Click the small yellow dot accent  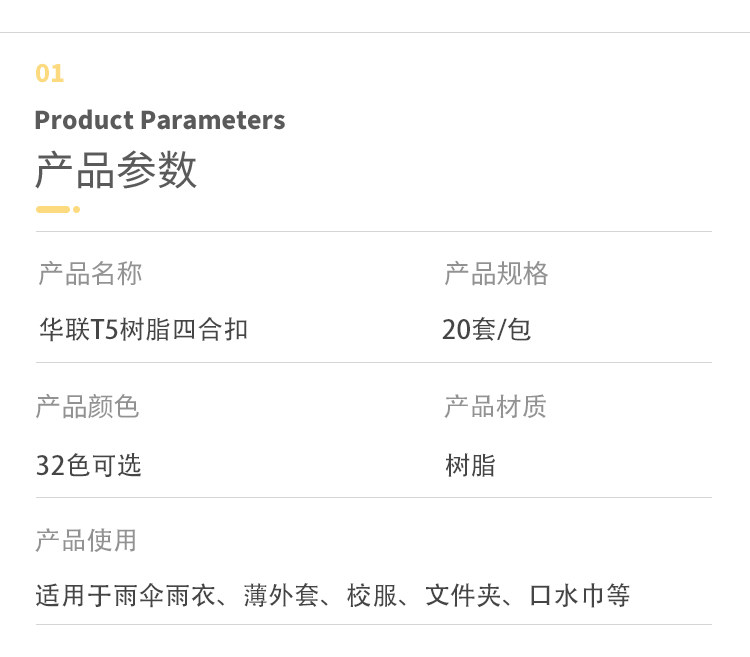click(x=76, y=209)
